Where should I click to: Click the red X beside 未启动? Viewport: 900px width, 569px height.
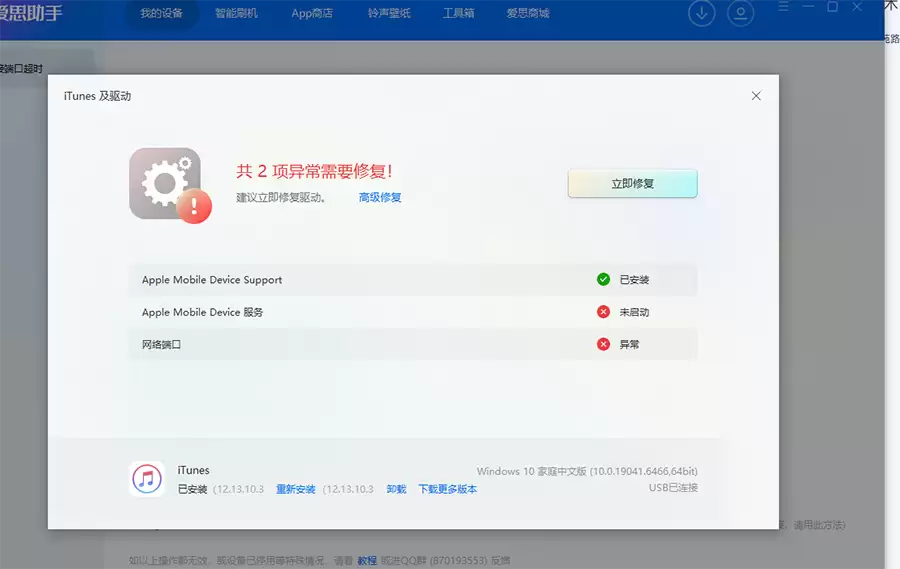point(603,312)
